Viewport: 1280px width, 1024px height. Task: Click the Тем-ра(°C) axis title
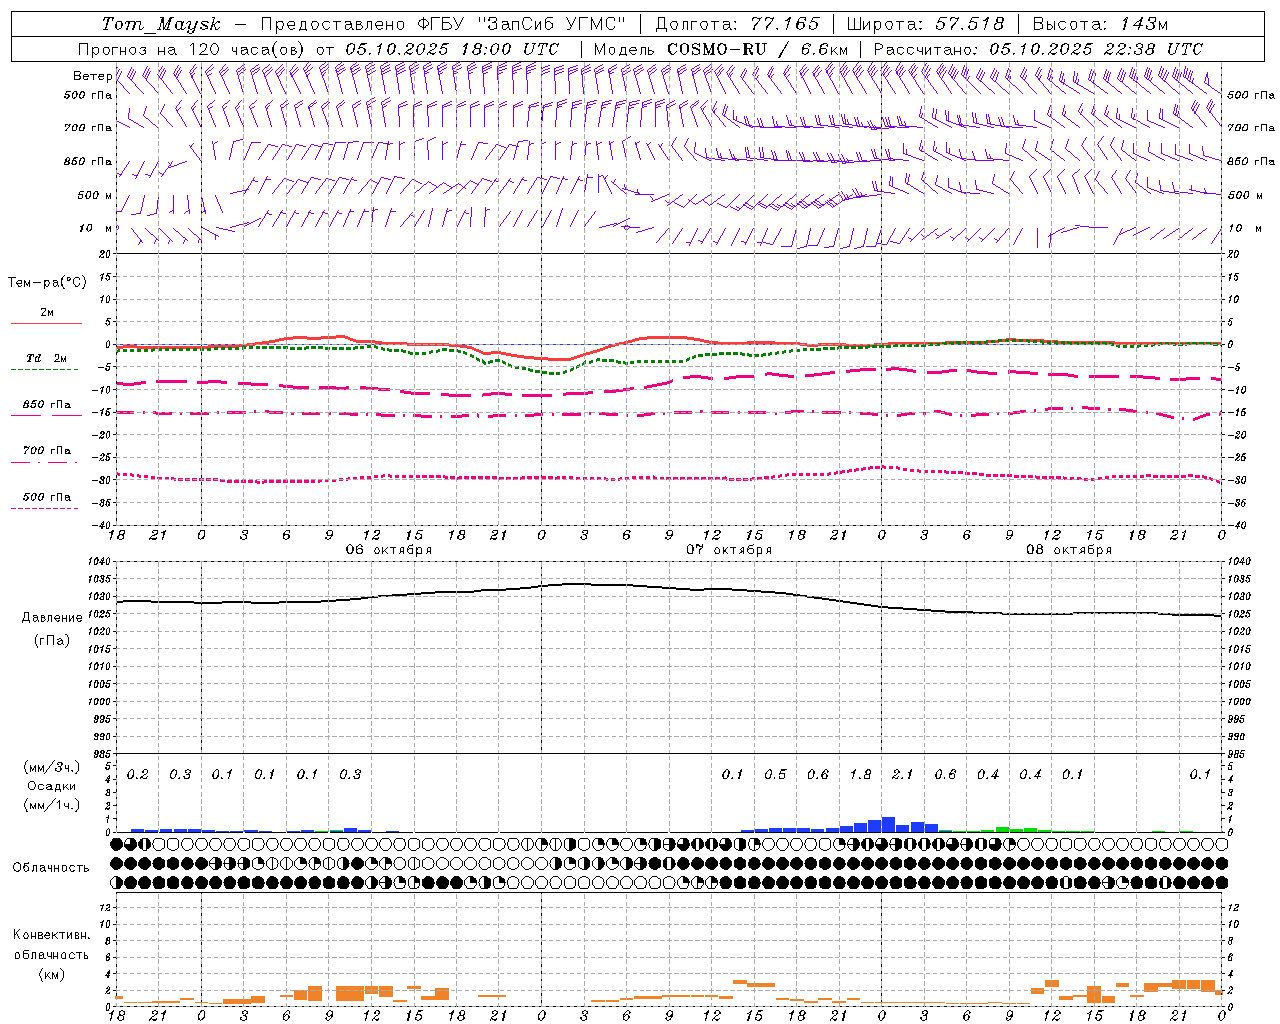coord(47,283)
